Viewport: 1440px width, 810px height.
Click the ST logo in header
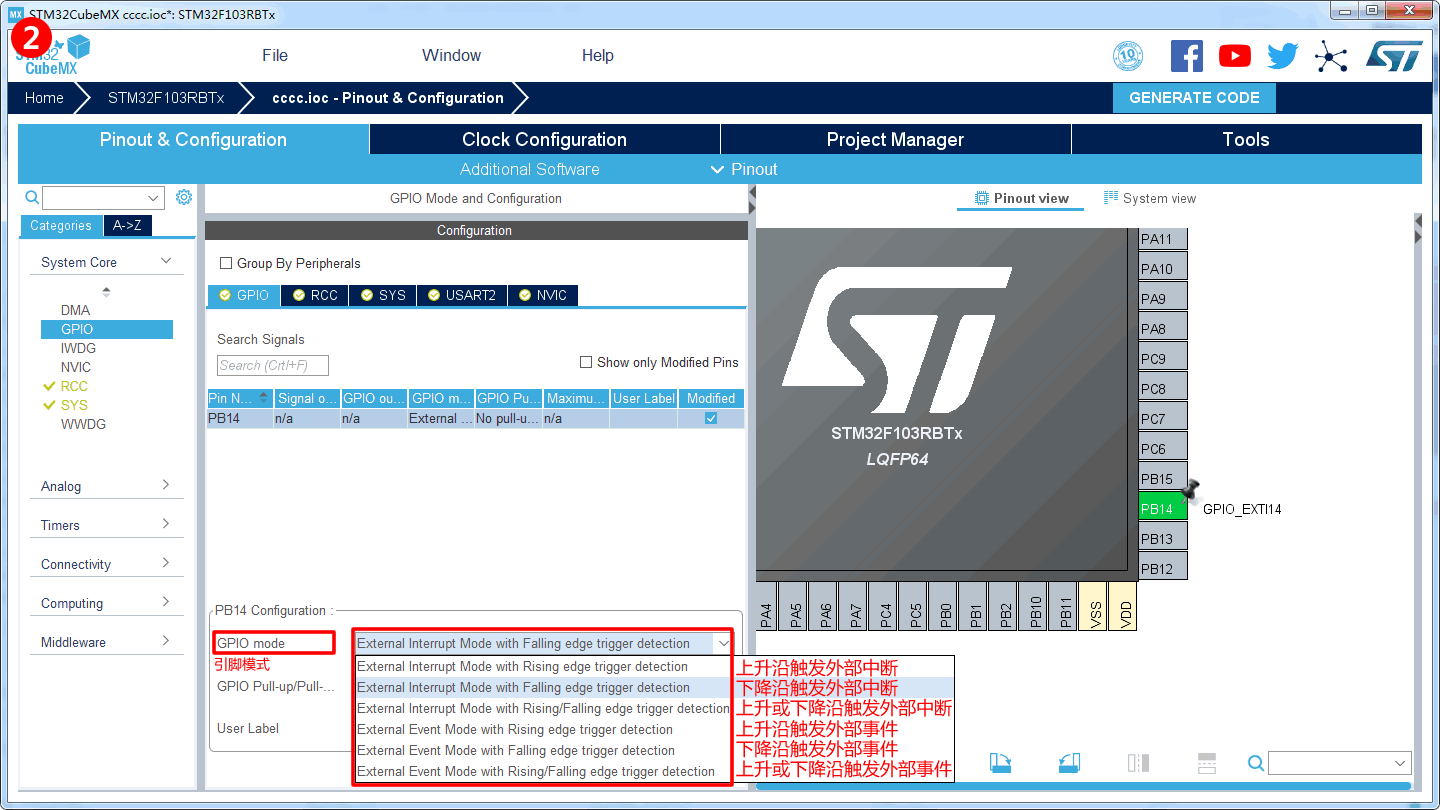pyautogui.click(x=1394, y=56)
